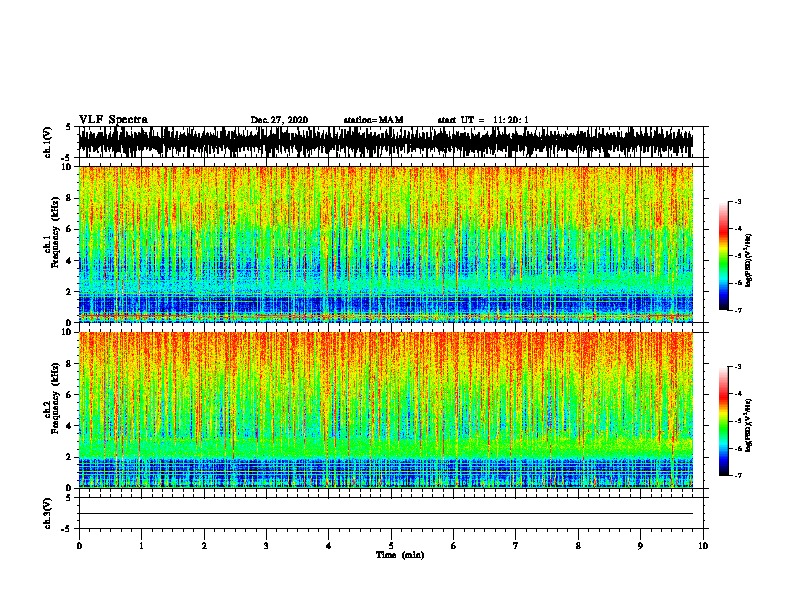Click the flat ch.3 signal line
Viewport: 792px width, 612px height.
pos(386,514)
